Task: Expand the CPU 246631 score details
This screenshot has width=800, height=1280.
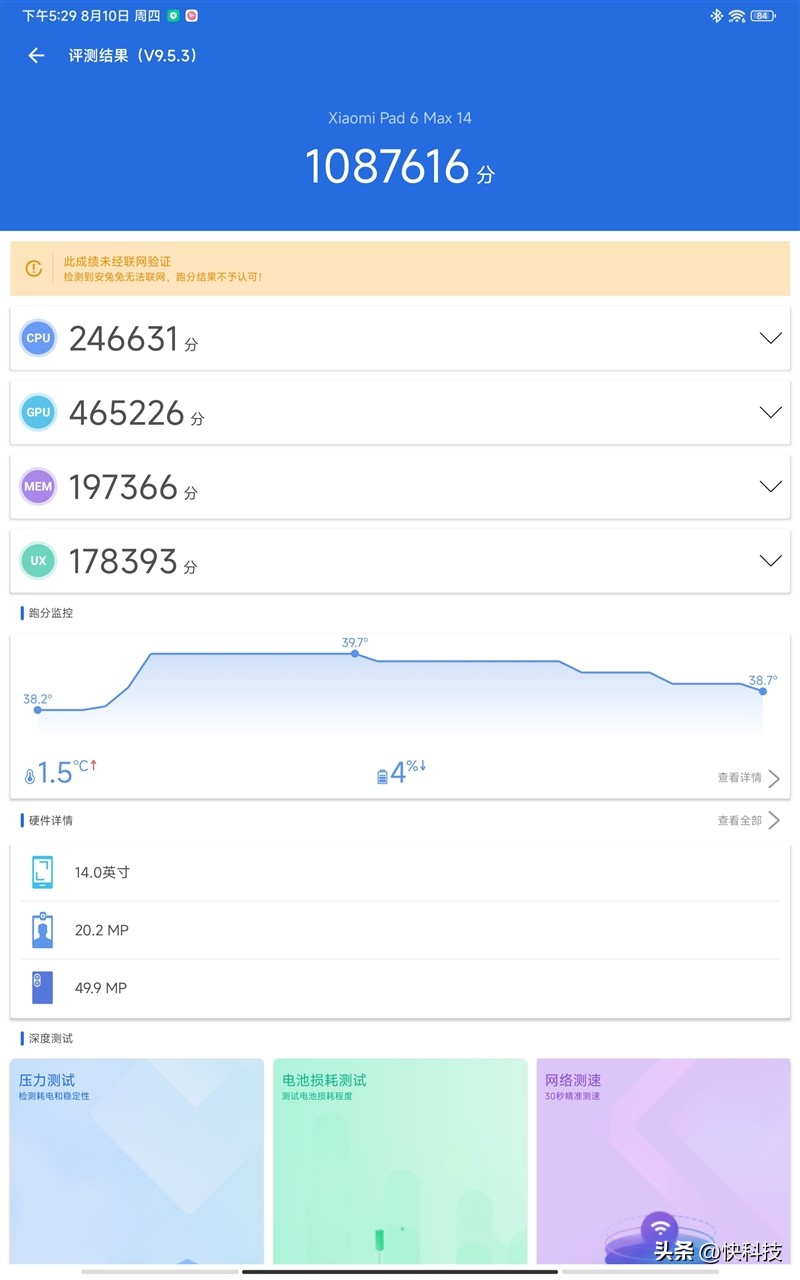Action: click(x=770, y=338)
